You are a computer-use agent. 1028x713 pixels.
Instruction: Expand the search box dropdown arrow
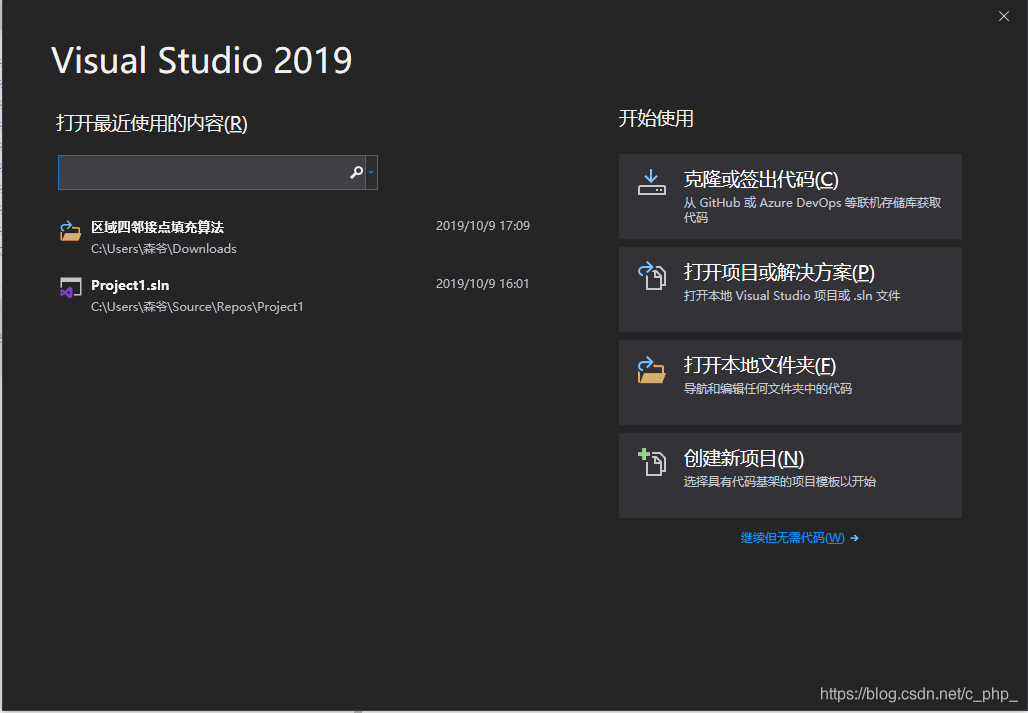(371, 173)
